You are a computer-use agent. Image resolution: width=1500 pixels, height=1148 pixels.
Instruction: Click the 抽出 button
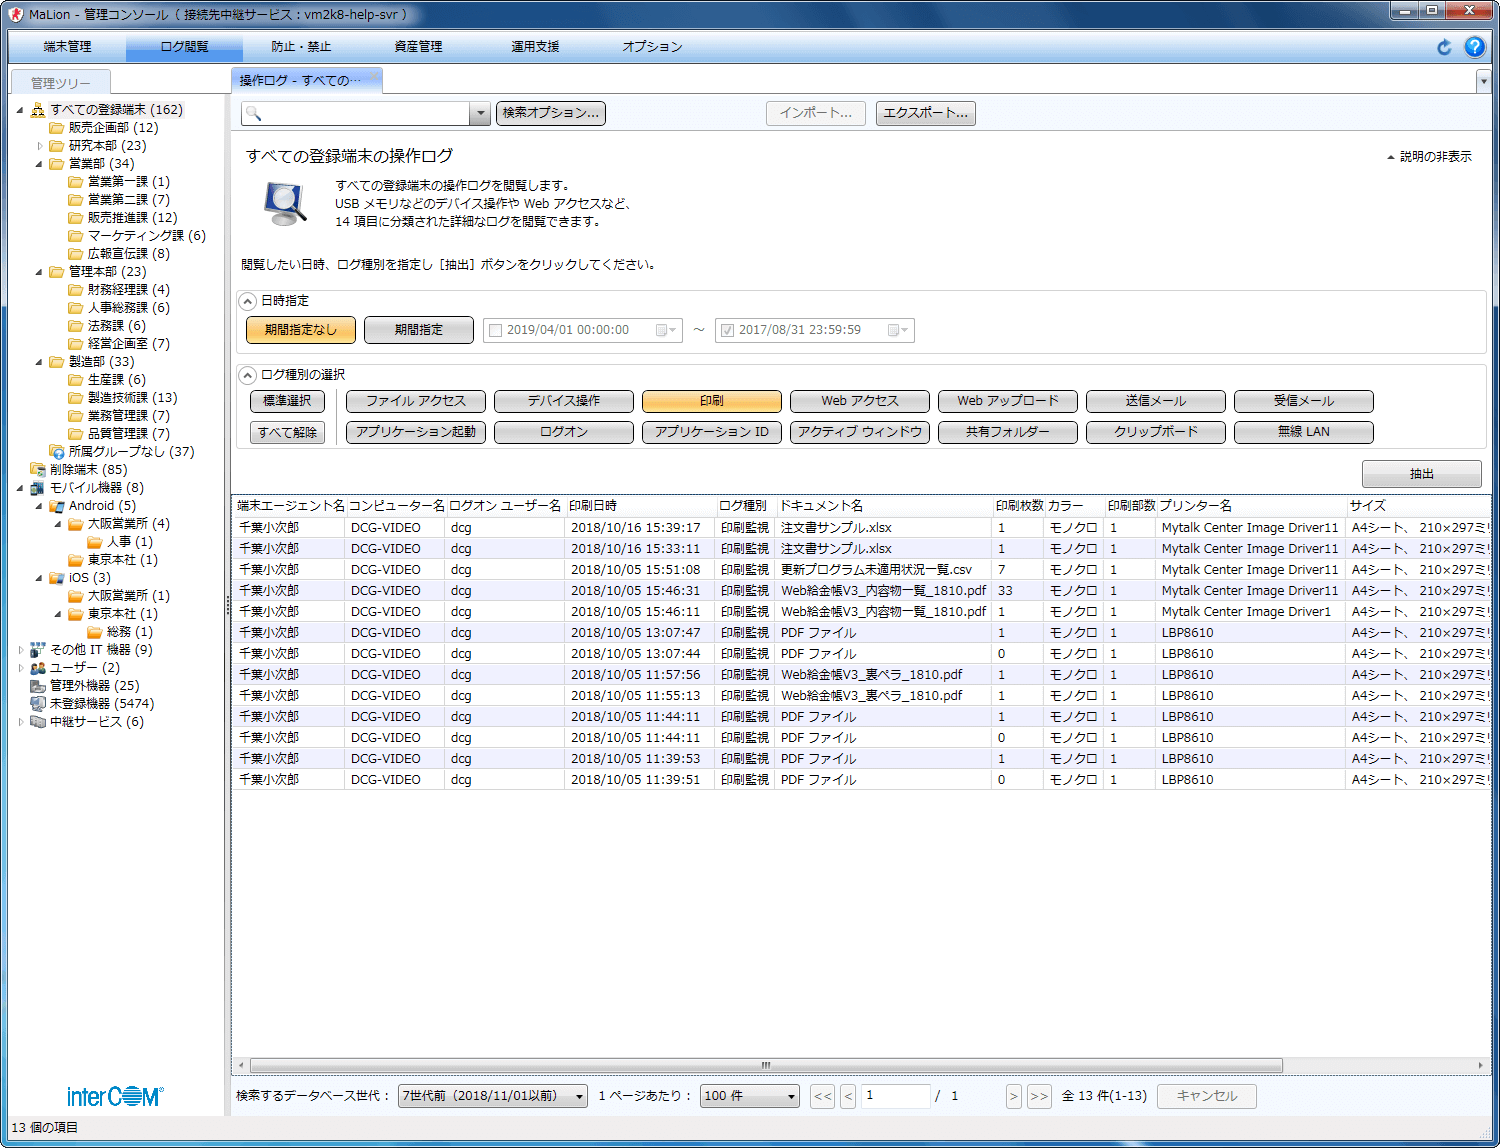tap(1421, 474)
